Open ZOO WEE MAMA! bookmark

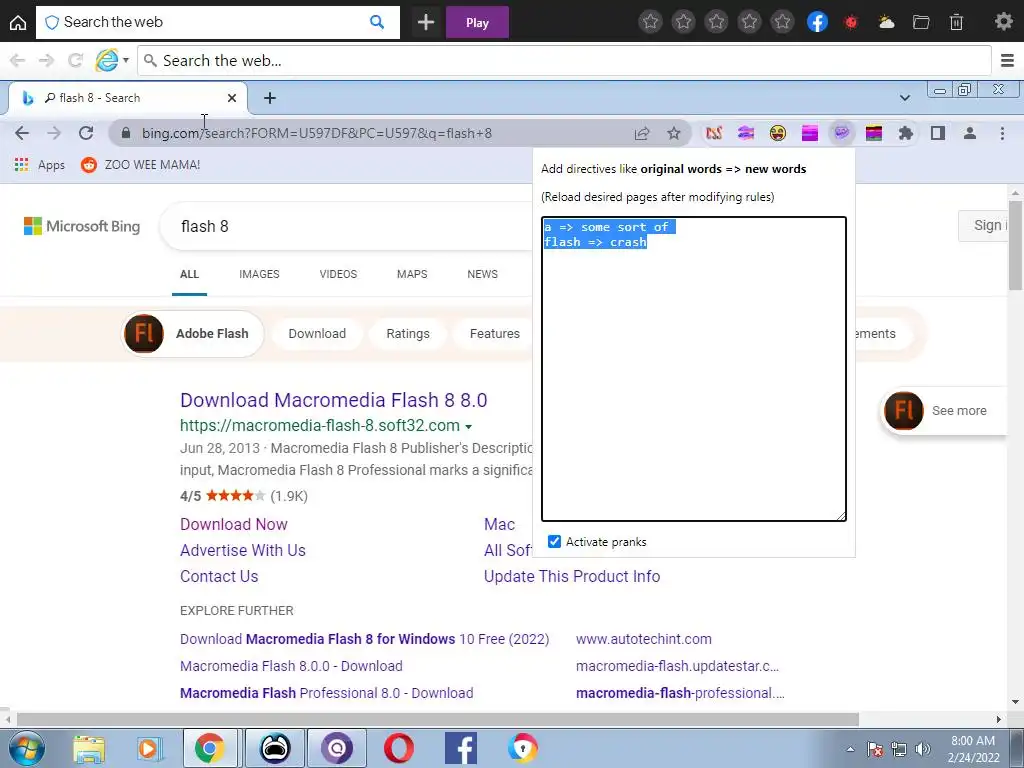pyautogui.click(x=140, y=165)
